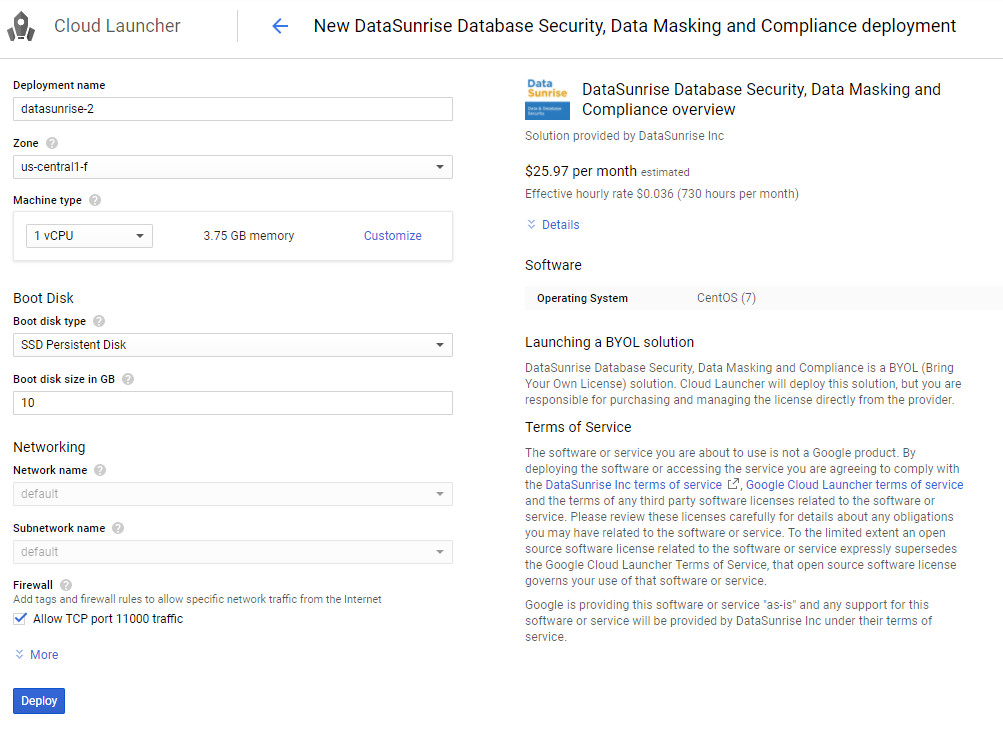Open help icon next to Subnetwork name
Screen dimensions: 1003x749
coord(118,528)
